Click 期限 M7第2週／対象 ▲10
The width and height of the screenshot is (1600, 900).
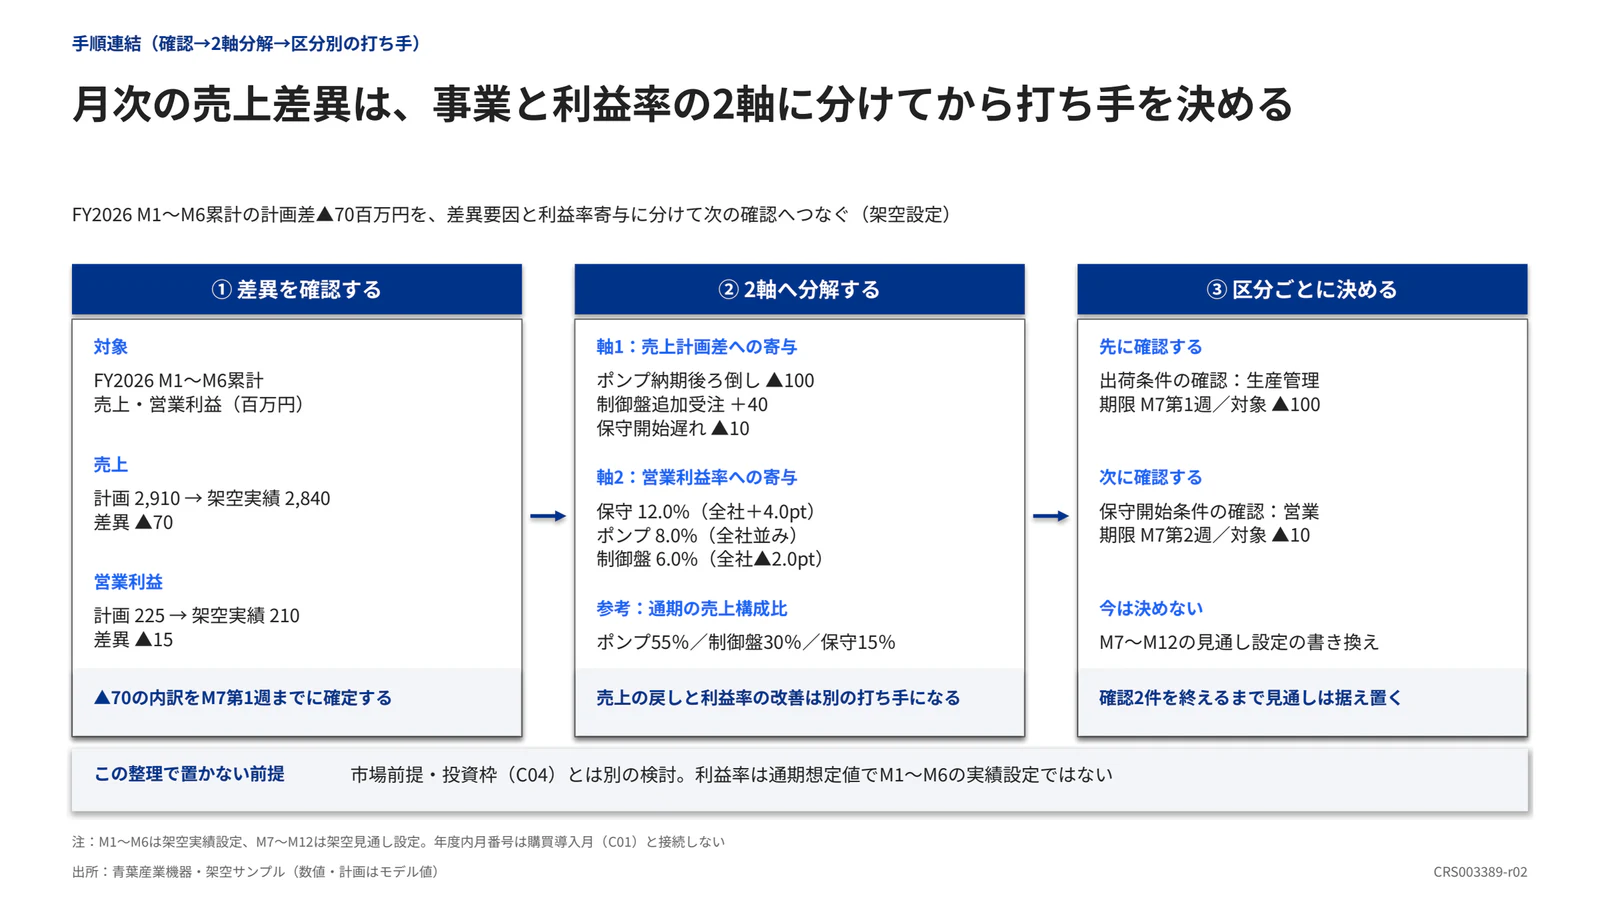tap(1205, 536)
